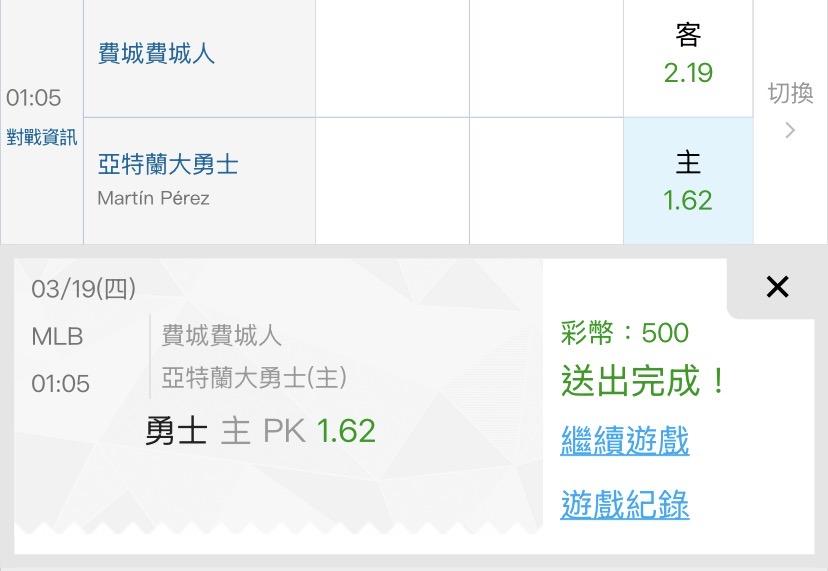Click the empty cell left of 主 1.62
Viewport: 828px width, 571px height.
[x=546, y=181]
